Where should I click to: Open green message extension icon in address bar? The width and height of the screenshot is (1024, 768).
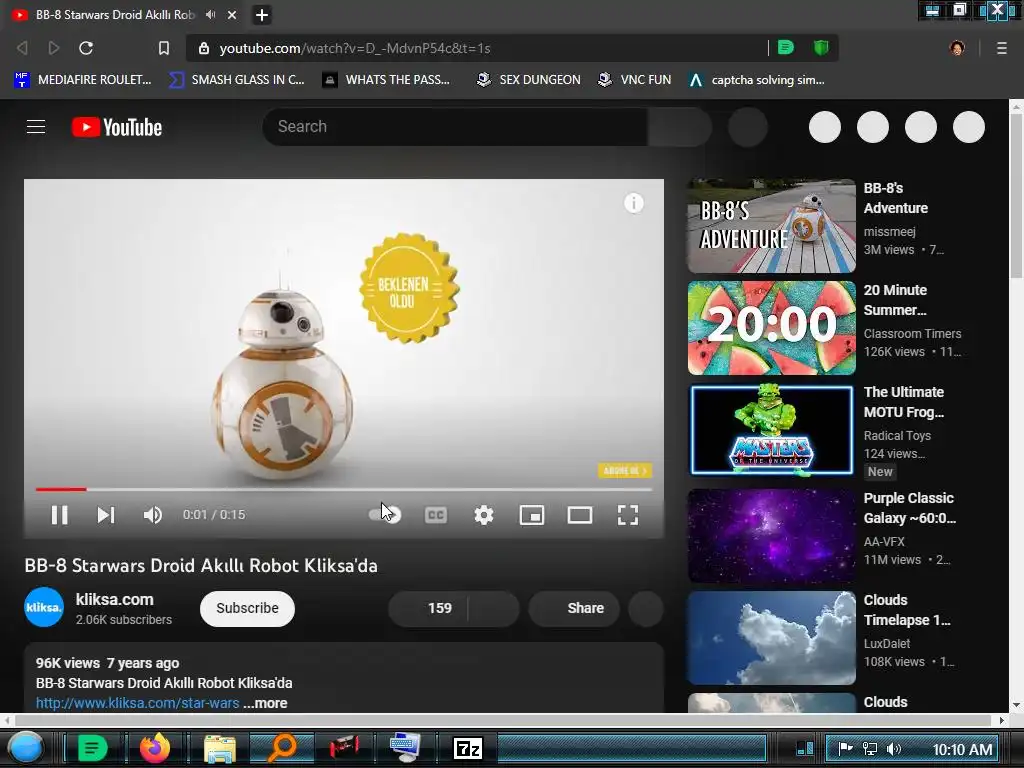786,47
